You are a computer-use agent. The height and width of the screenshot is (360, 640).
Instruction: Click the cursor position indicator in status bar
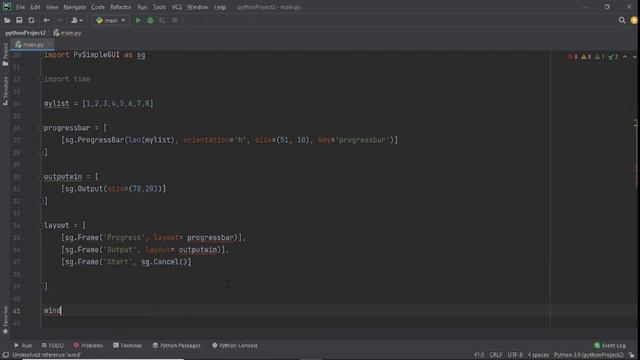pyautogui.click(x=479, y=355)
